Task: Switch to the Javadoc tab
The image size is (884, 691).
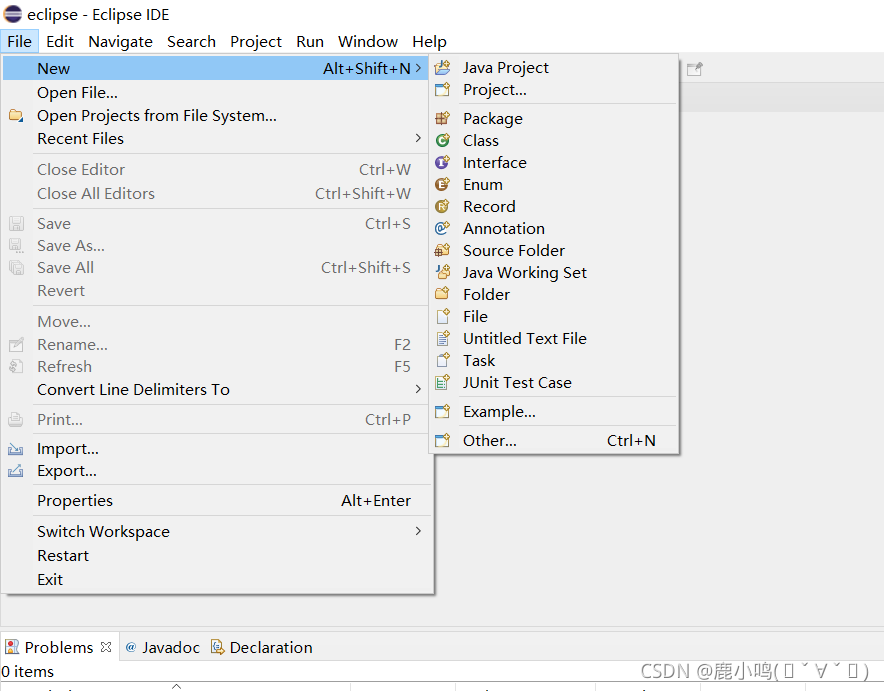Action: [x=162, y=647]
